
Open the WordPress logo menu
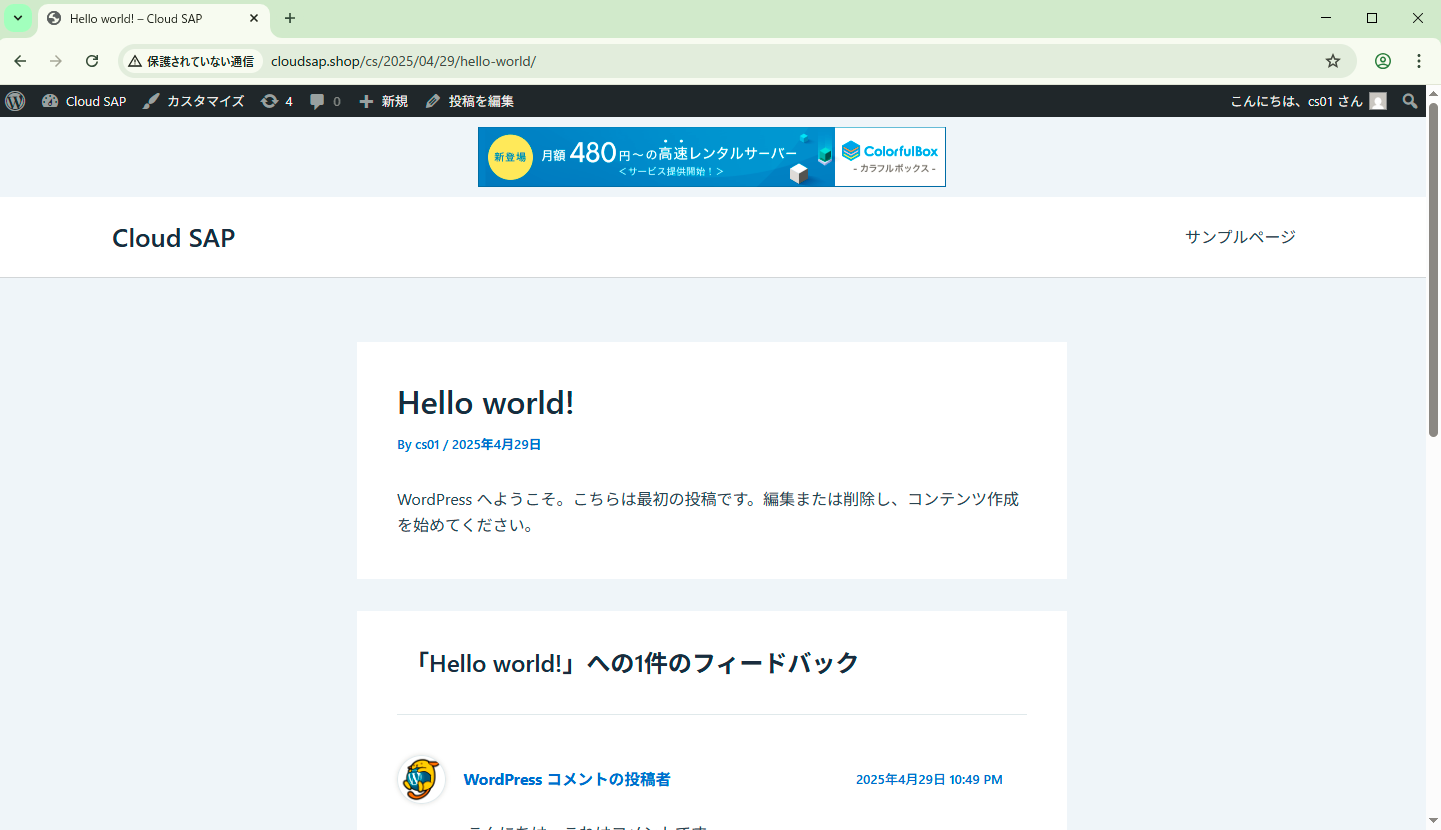click(15, 101)
